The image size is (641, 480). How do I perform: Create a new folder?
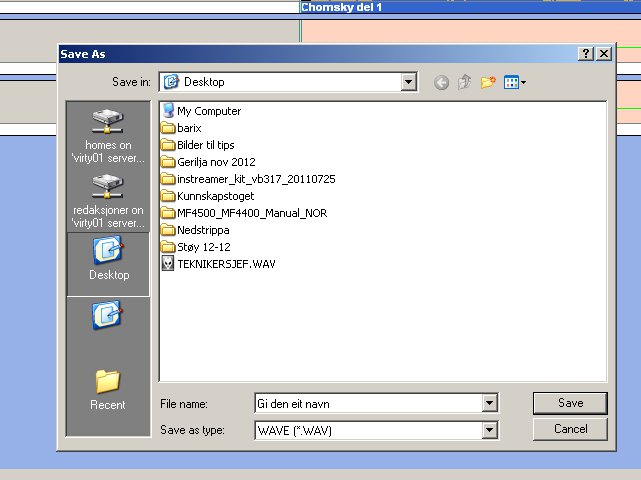point(488,82)
